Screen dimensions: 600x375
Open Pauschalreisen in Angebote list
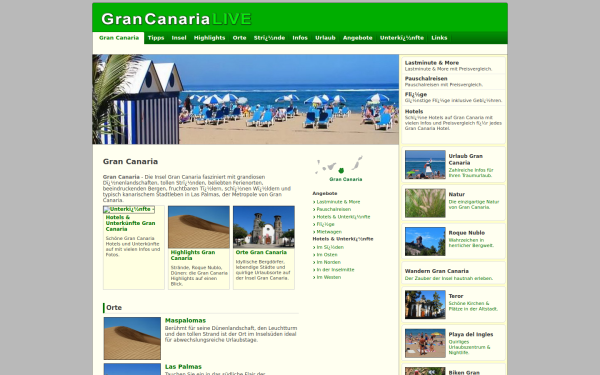coord(334,209)
